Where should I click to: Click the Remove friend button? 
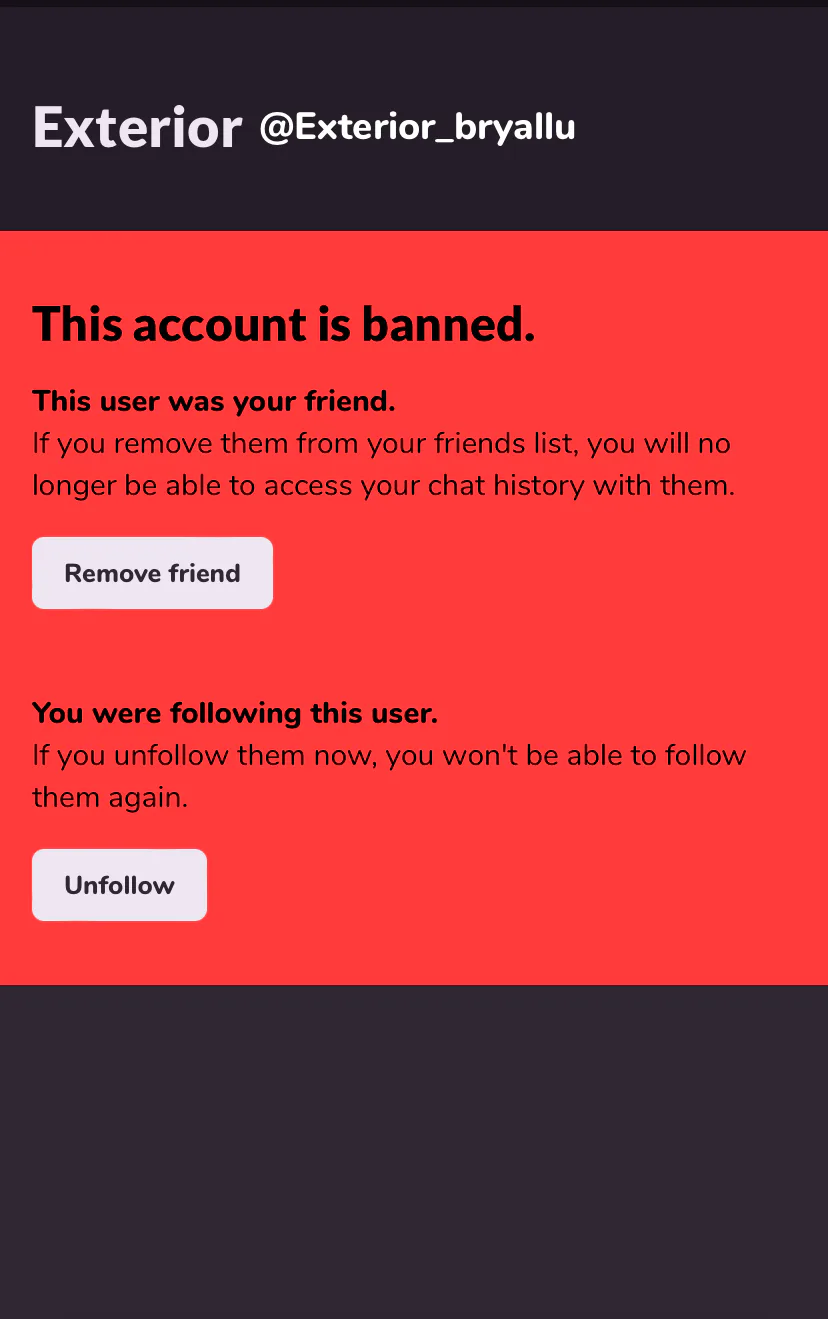coord(152,573)
